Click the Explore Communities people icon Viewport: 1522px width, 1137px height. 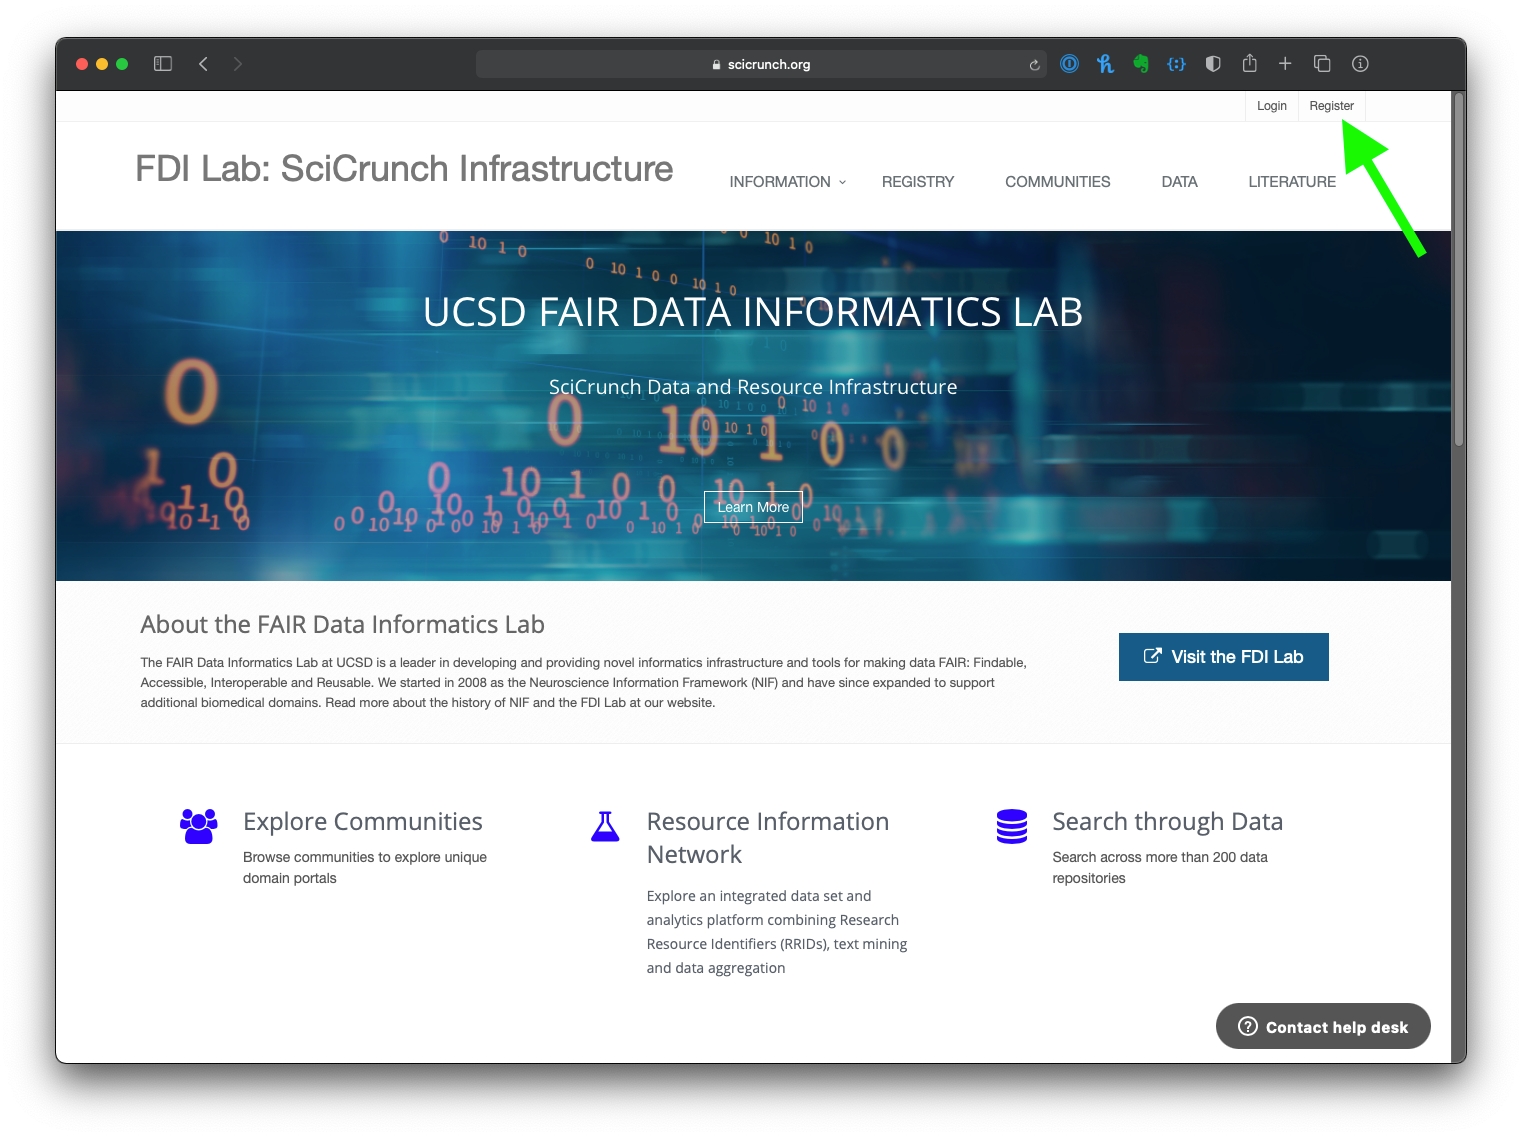[198, 826]
